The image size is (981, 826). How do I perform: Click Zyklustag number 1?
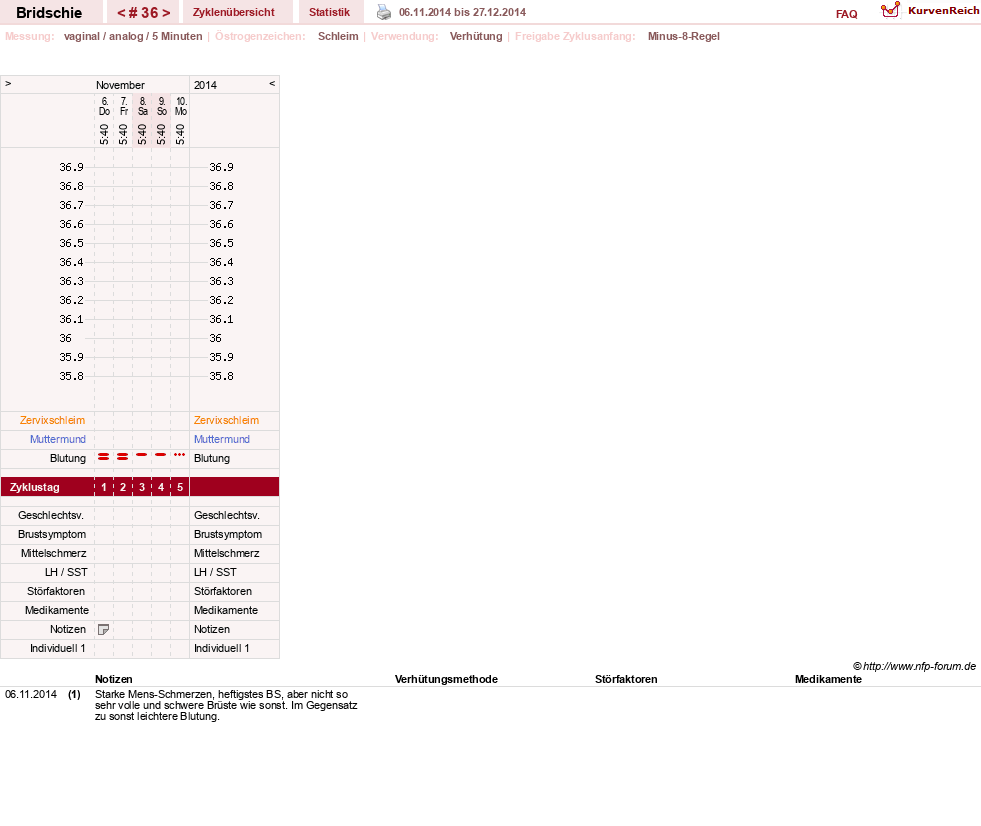[x=104, y=487]
